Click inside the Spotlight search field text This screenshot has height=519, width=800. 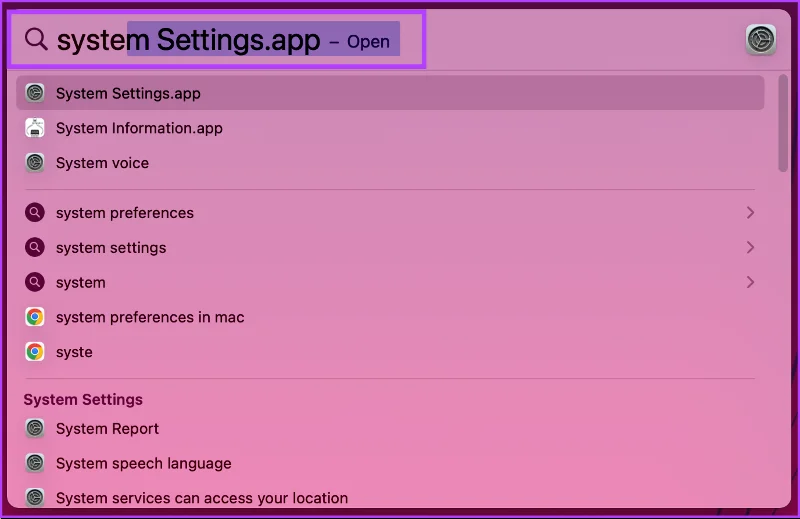click(x=188, y=40)
